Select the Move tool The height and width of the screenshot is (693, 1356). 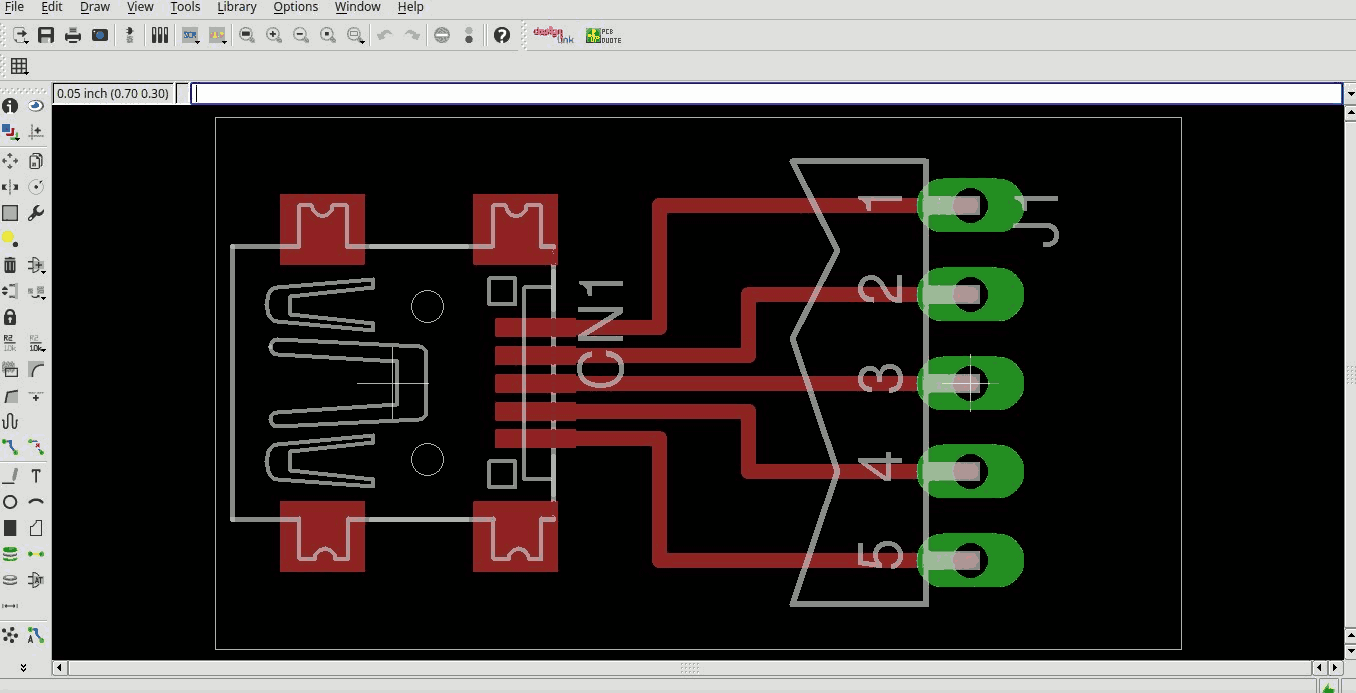pyautogui.click(x=10, y=161)
